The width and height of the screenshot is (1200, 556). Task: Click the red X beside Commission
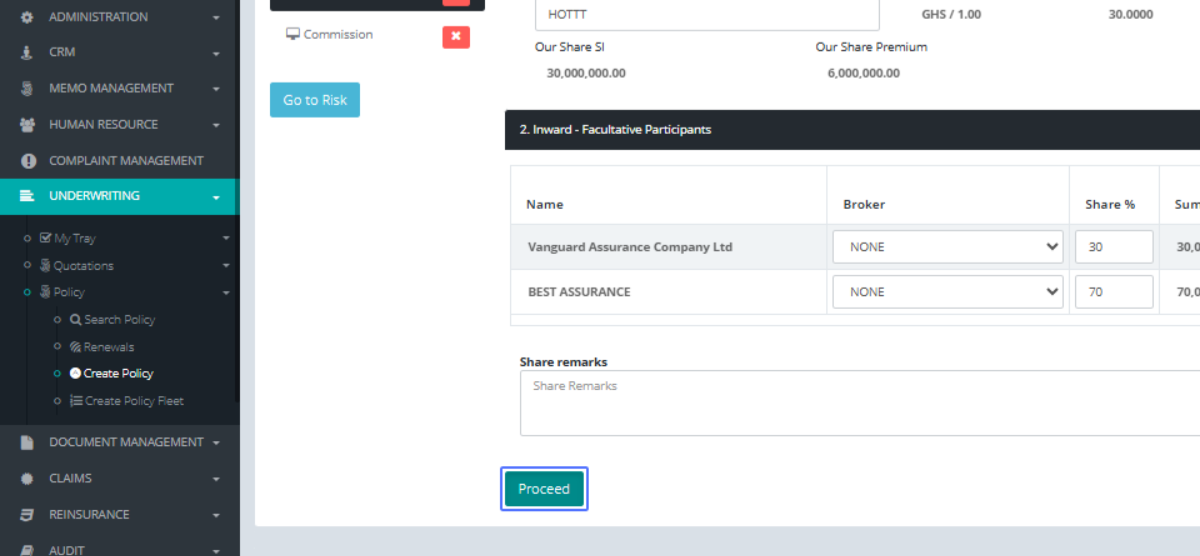456,36
